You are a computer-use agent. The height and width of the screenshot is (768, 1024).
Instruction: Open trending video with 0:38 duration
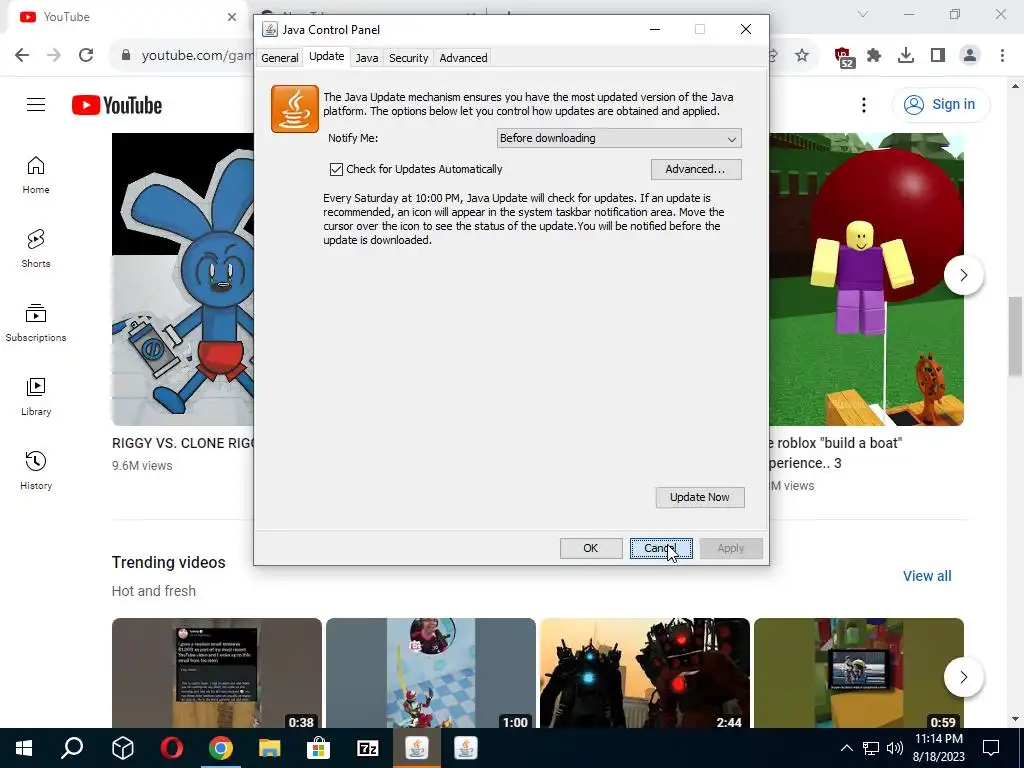pyautogui.click(x=217, y=673)
